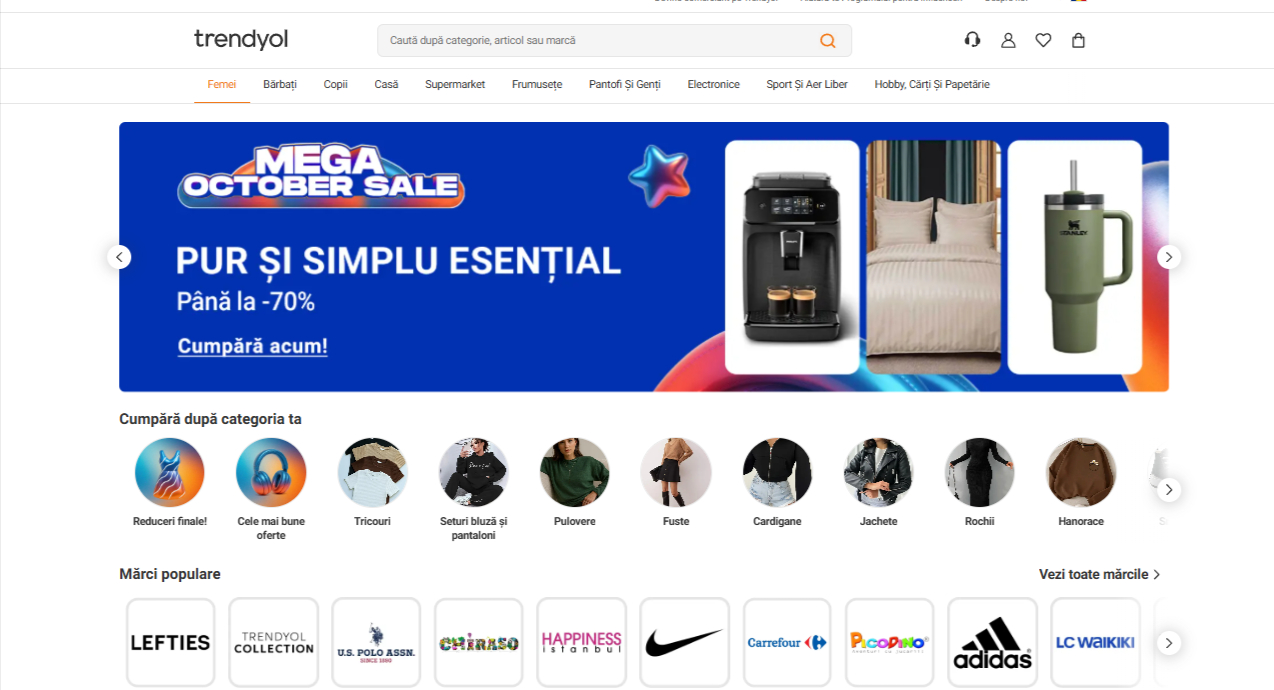
Task: Open the Supermarket menu item
Action: click(455, 84)
